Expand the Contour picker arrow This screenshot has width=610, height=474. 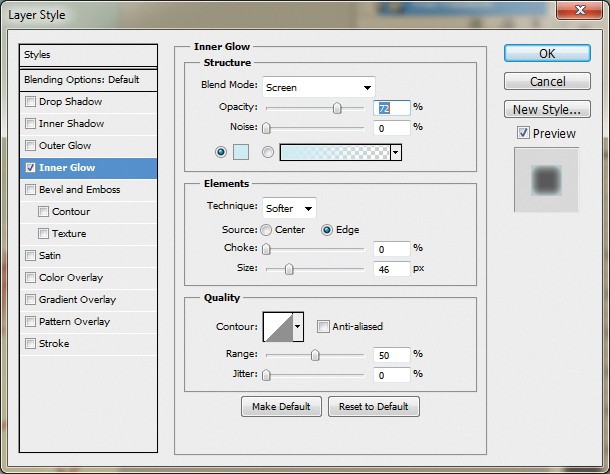[298, 327]
